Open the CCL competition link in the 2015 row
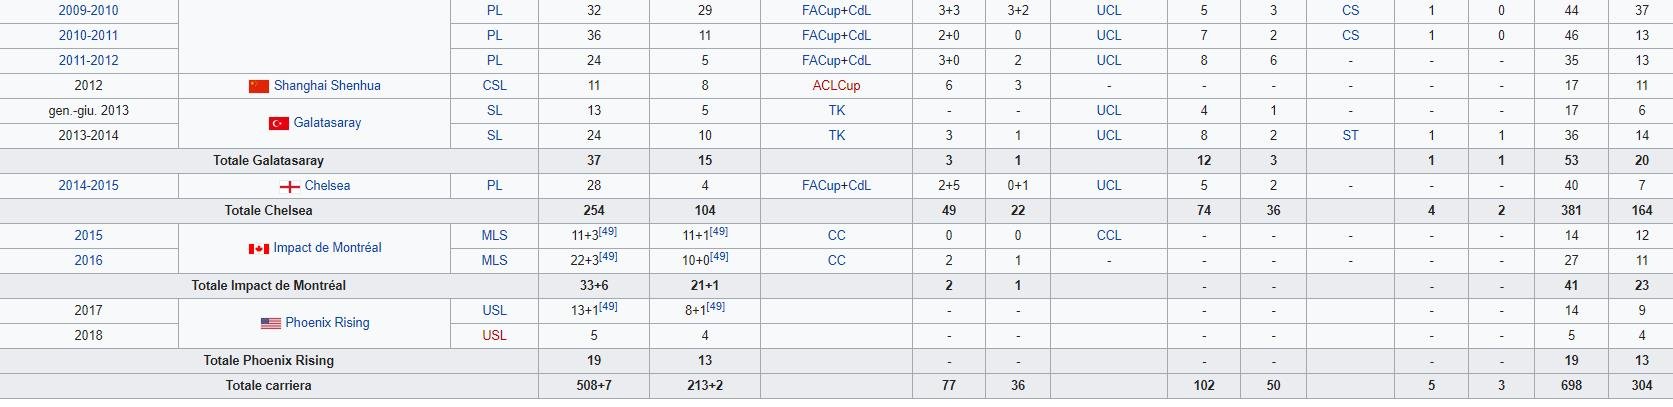The image size is (1673, 407). click(x=1108, y=236)
